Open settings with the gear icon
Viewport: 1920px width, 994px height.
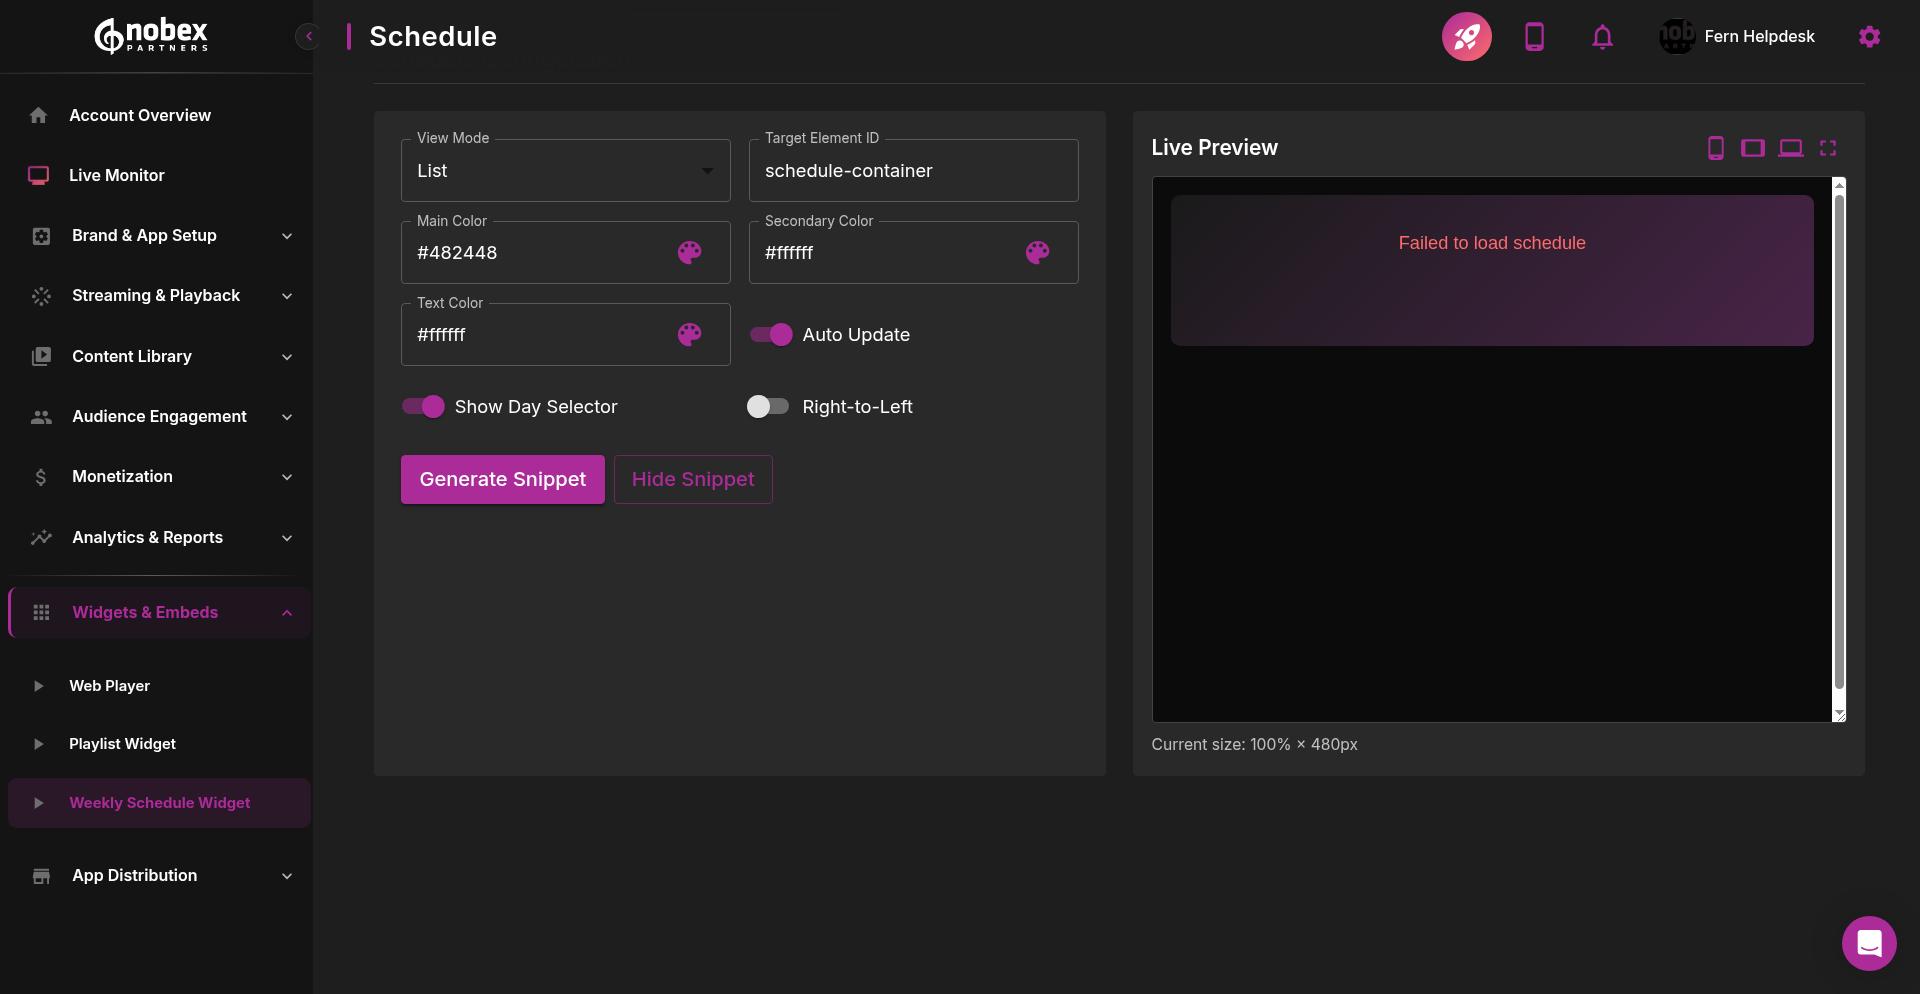pyautogui.click(x=1869, y=36)
